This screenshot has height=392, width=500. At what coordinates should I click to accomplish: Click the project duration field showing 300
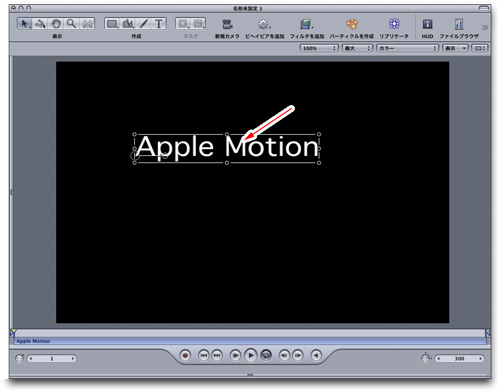[459, 359]
